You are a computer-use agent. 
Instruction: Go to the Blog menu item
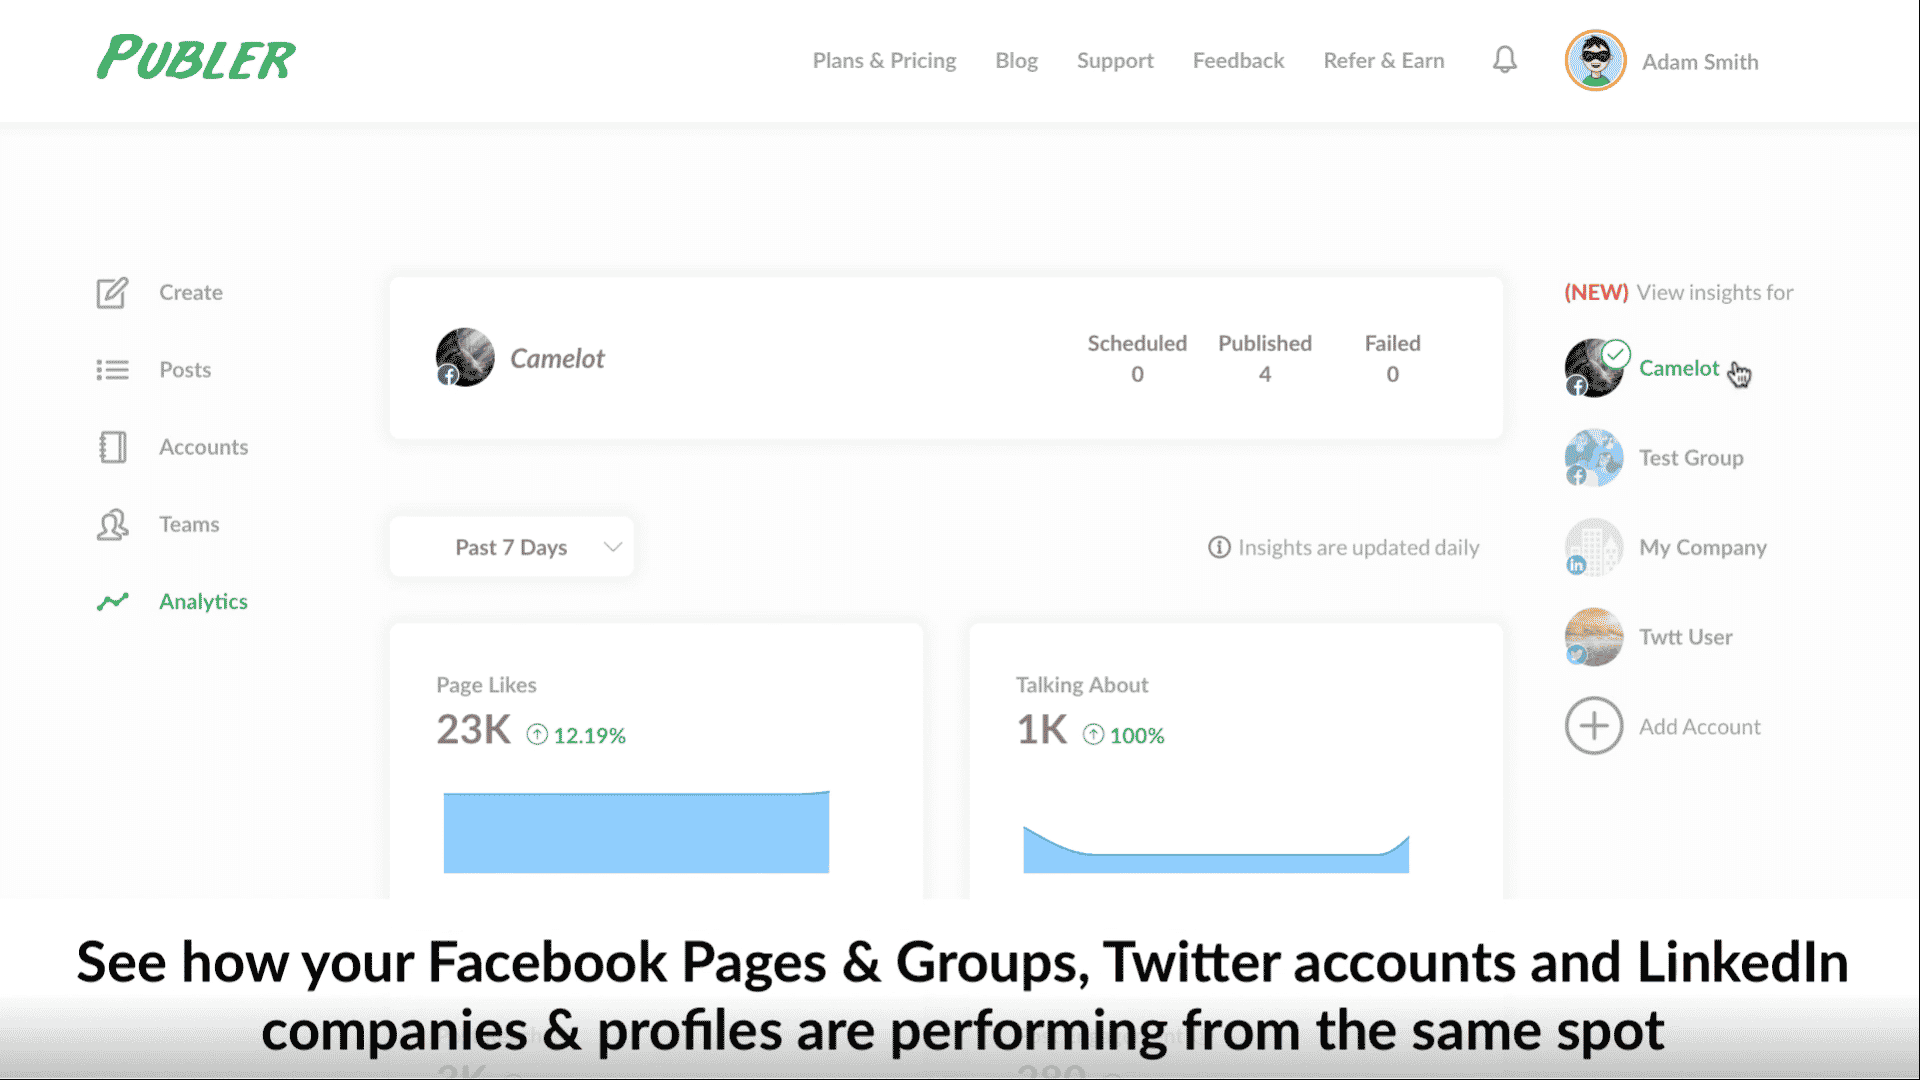[1016, 61]
